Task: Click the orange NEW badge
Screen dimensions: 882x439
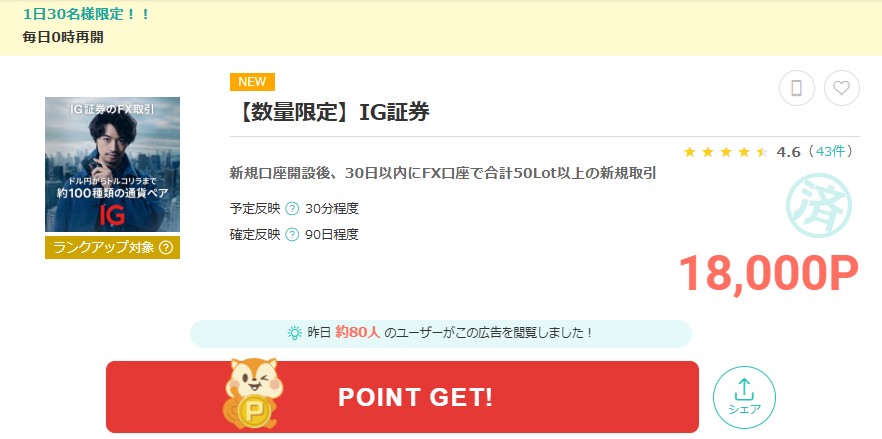Action: point(252,82)
